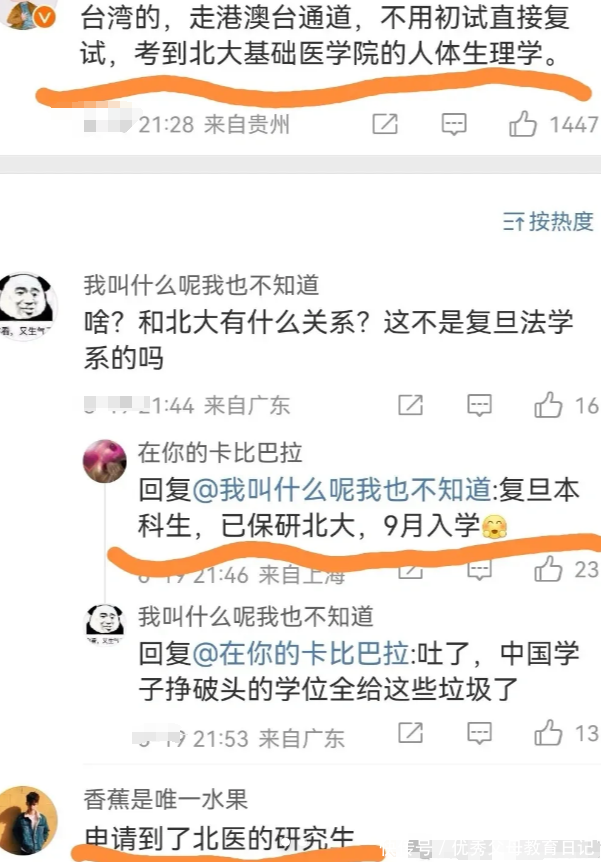The image size is (601, 862).
Task: Open comment box on the 21:53 reply
Action: click(x=479, y=733)
